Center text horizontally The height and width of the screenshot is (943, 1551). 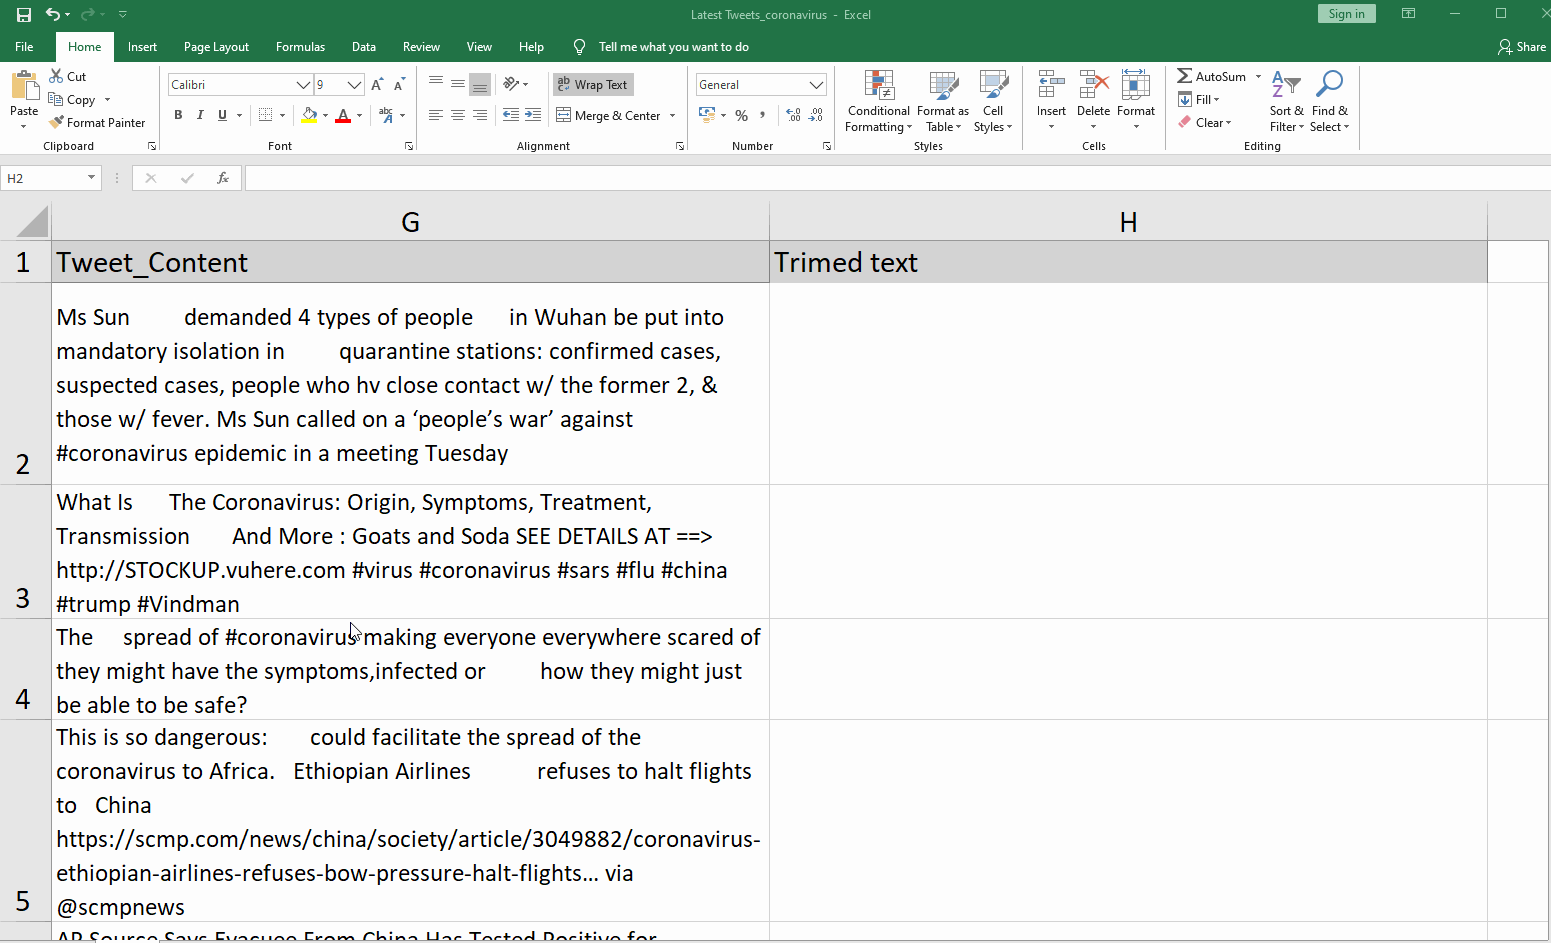pyautogui.click(x=458, y=115)
